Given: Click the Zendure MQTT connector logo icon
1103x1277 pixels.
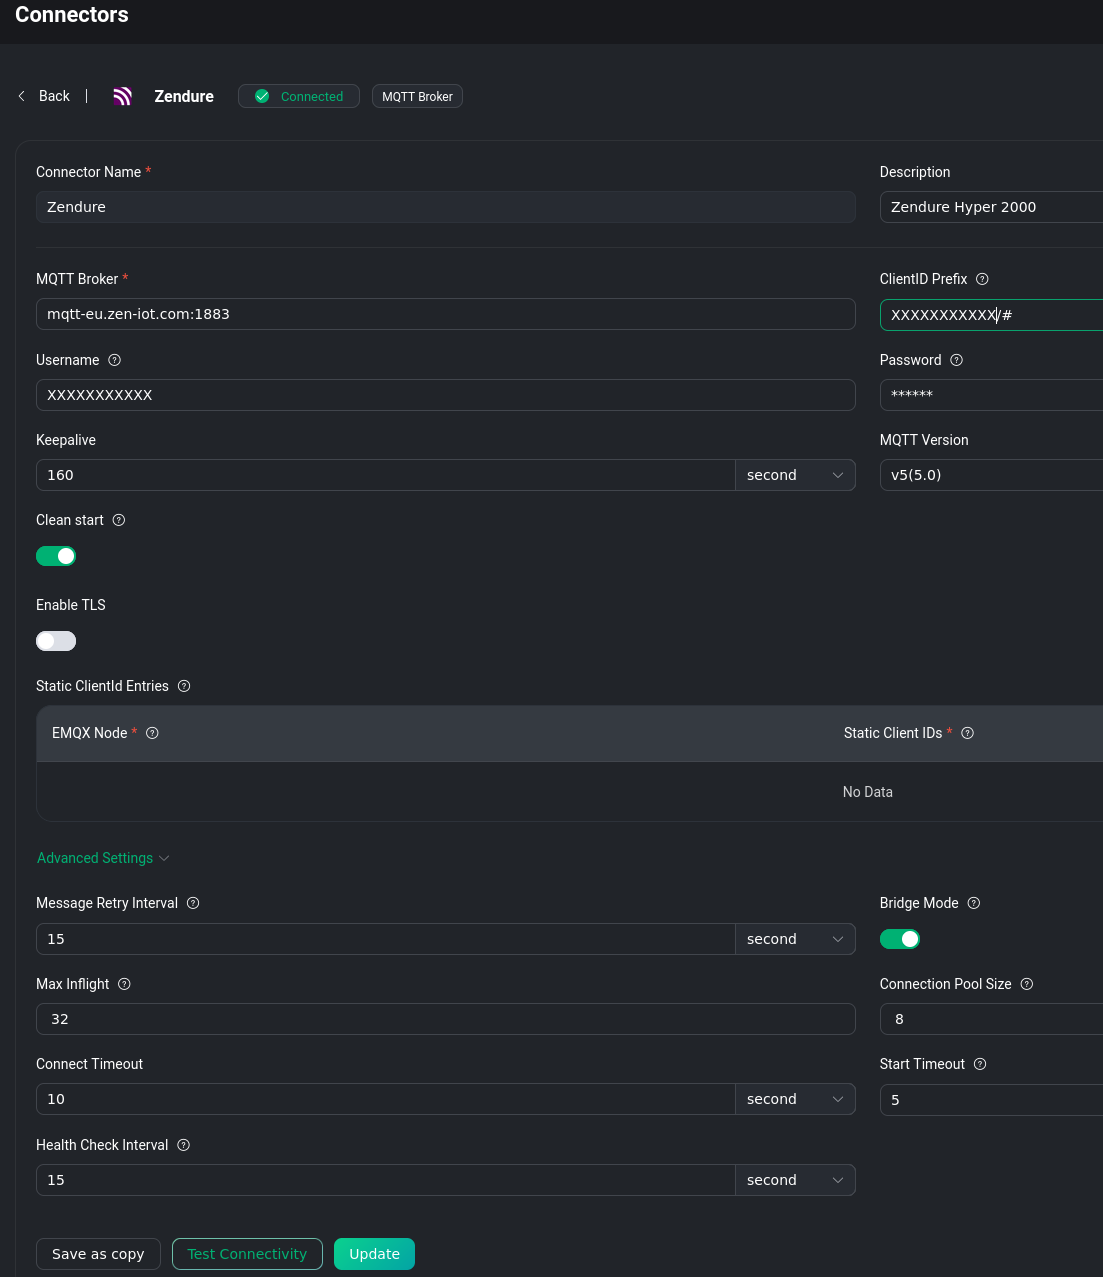Looking at the screenshot, I should pos(122,96).
